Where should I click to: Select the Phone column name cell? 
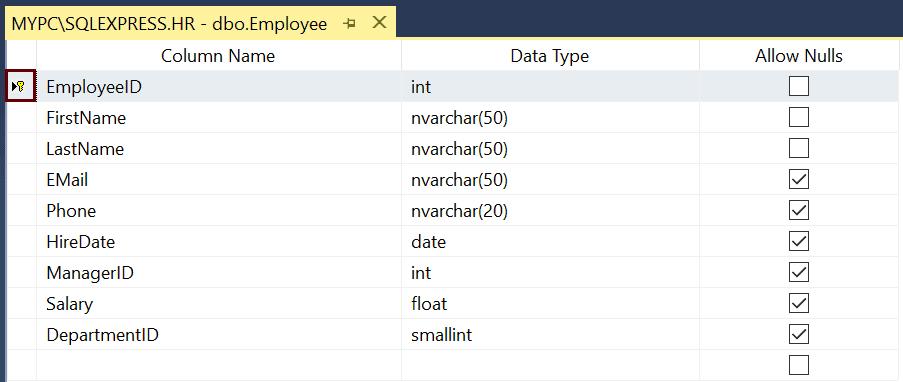219,210
